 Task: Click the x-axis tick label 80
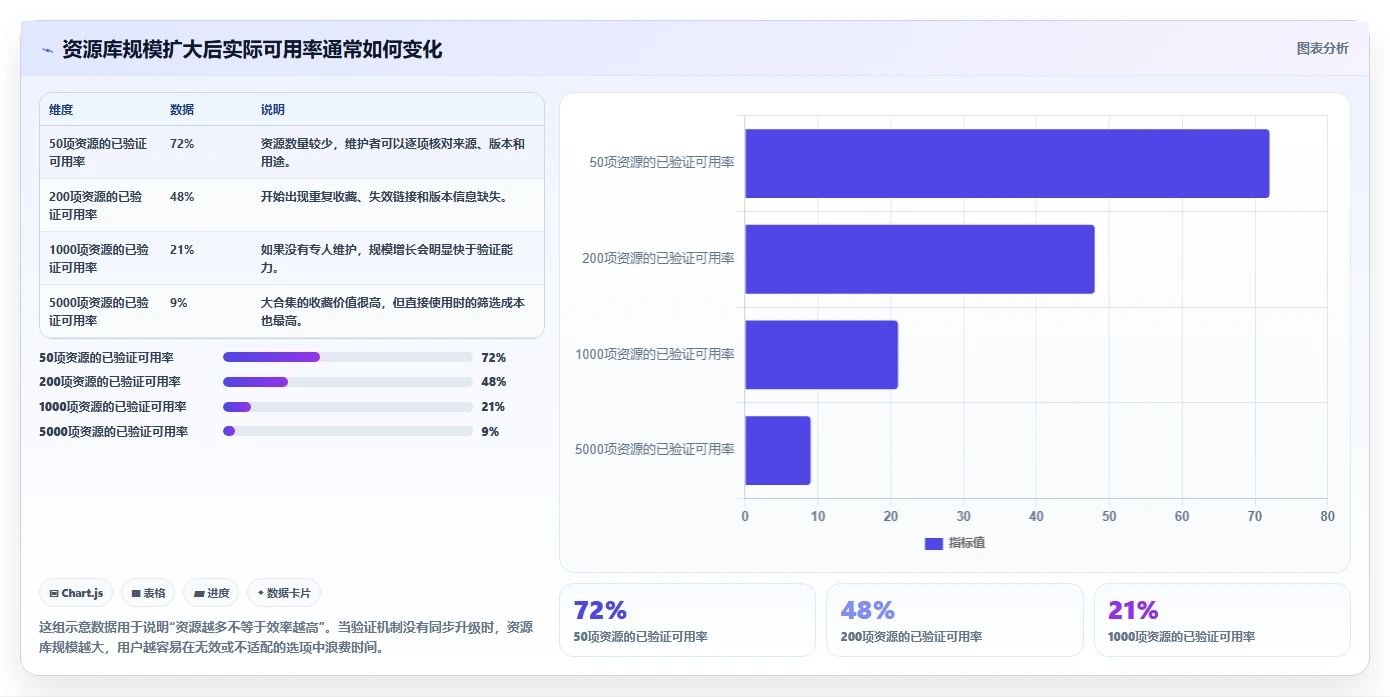[x=1327, y=516]
